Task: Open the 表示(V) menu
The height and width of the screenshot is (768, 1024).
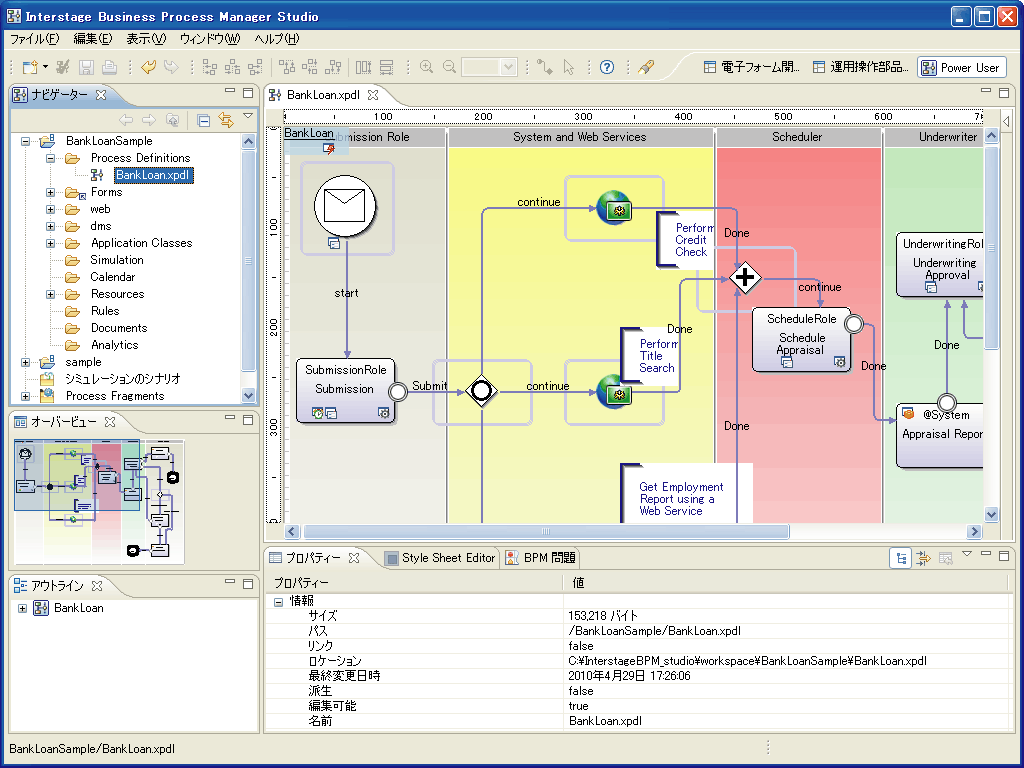Action: (x=146, y=39)
